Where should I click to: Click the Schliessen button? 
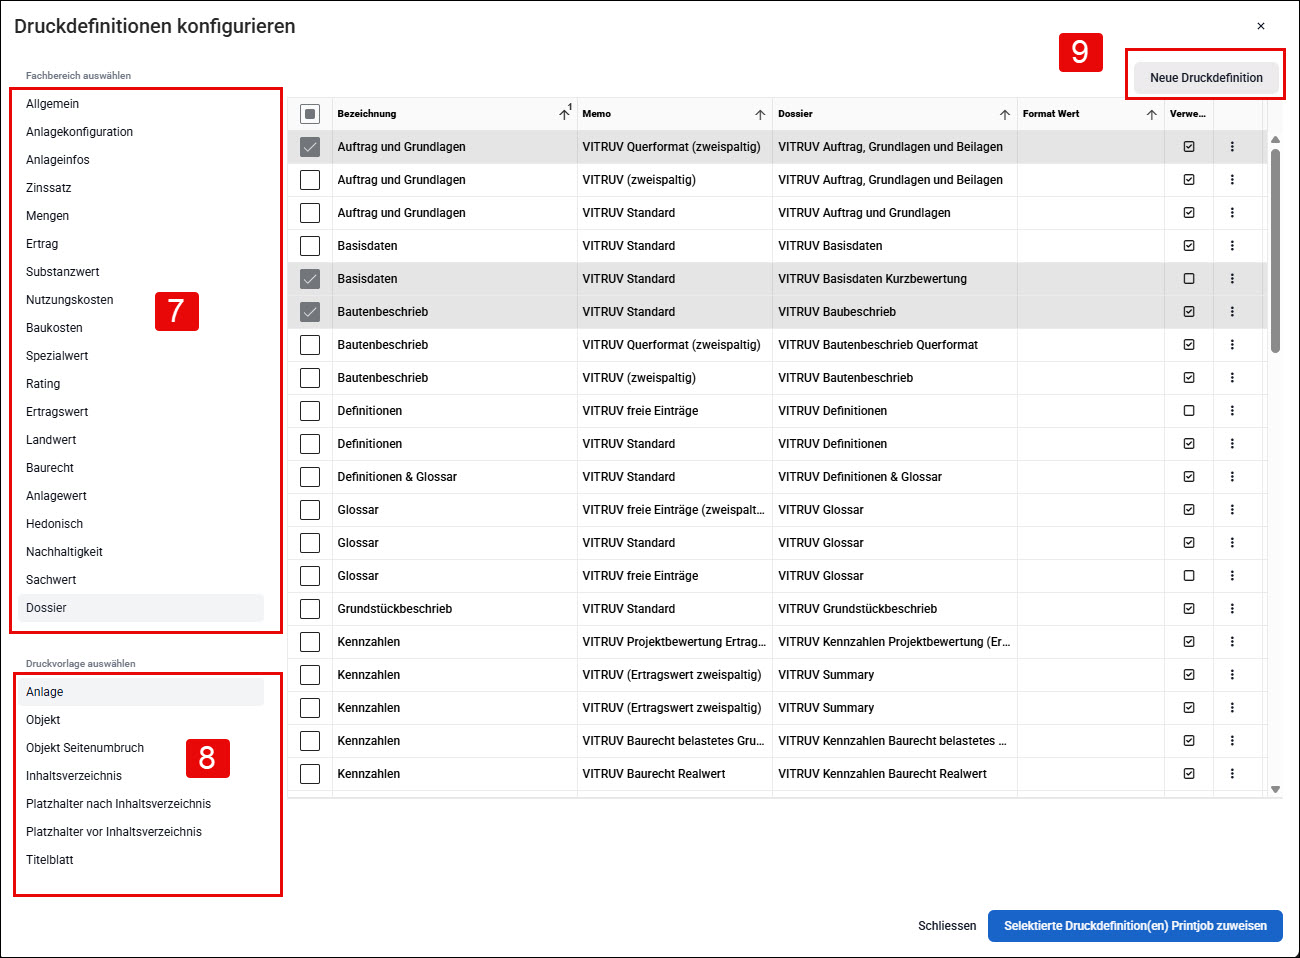point(947,926)
